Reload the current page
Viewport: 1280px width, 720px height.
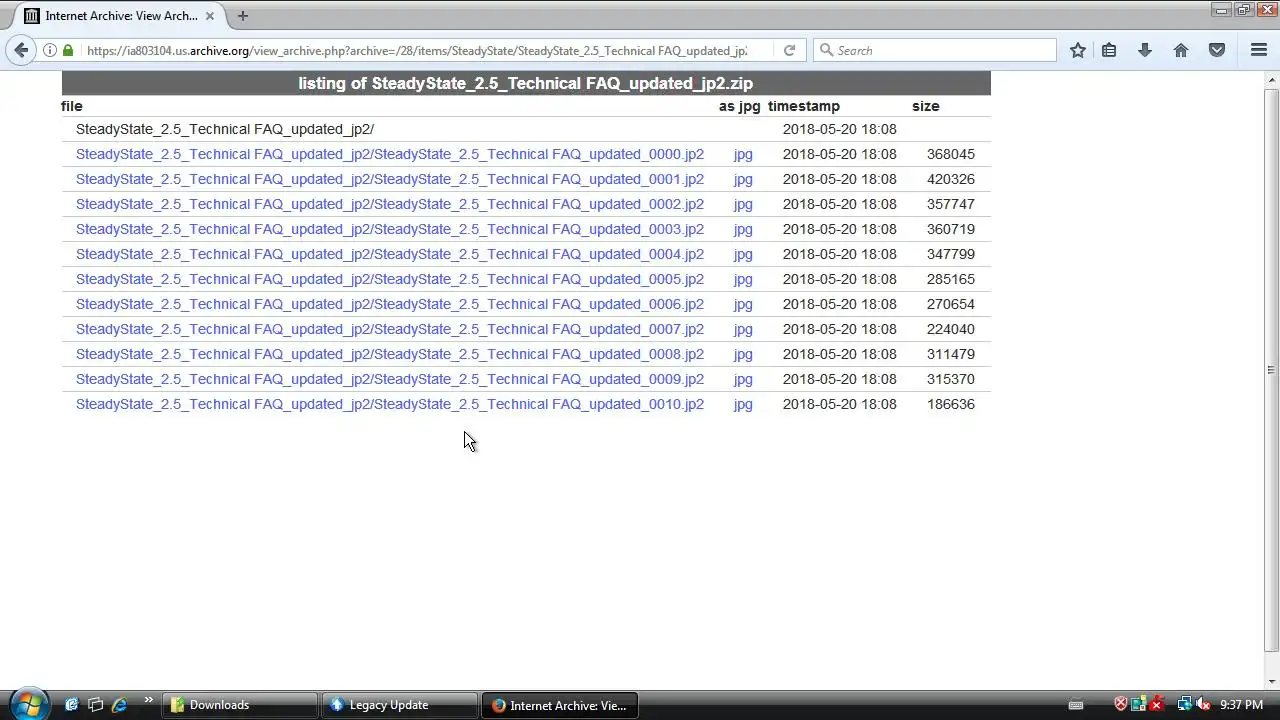(789, 50)
